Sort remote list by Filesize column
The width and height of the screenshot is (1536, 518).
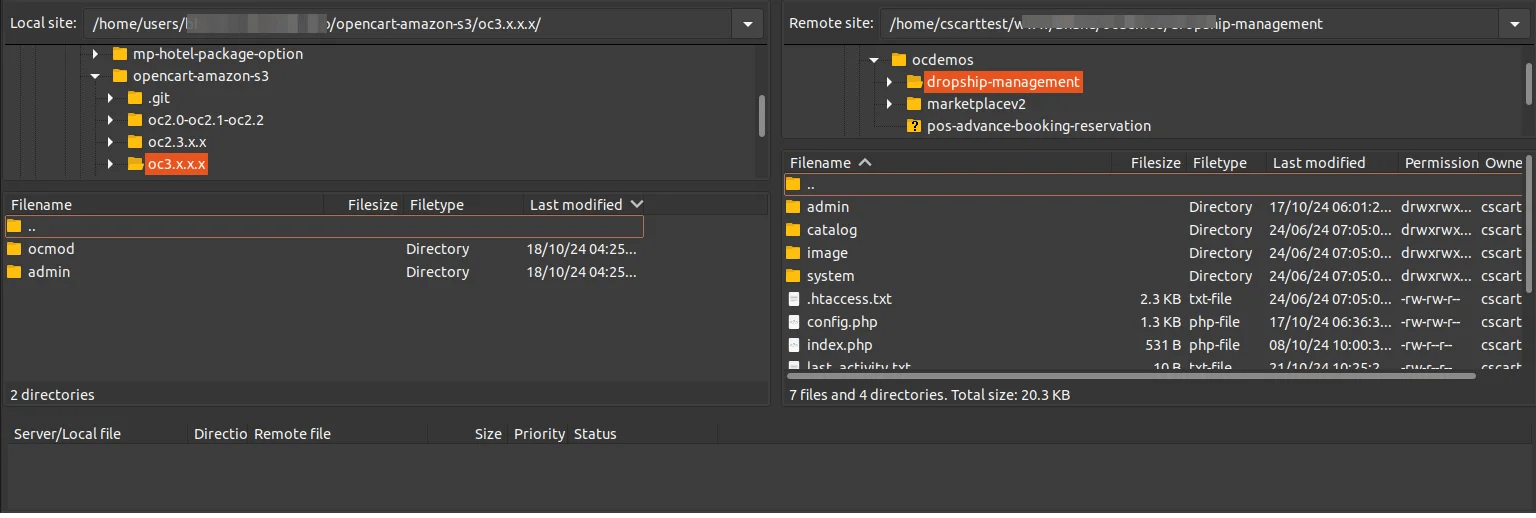tap(1155, 163)
